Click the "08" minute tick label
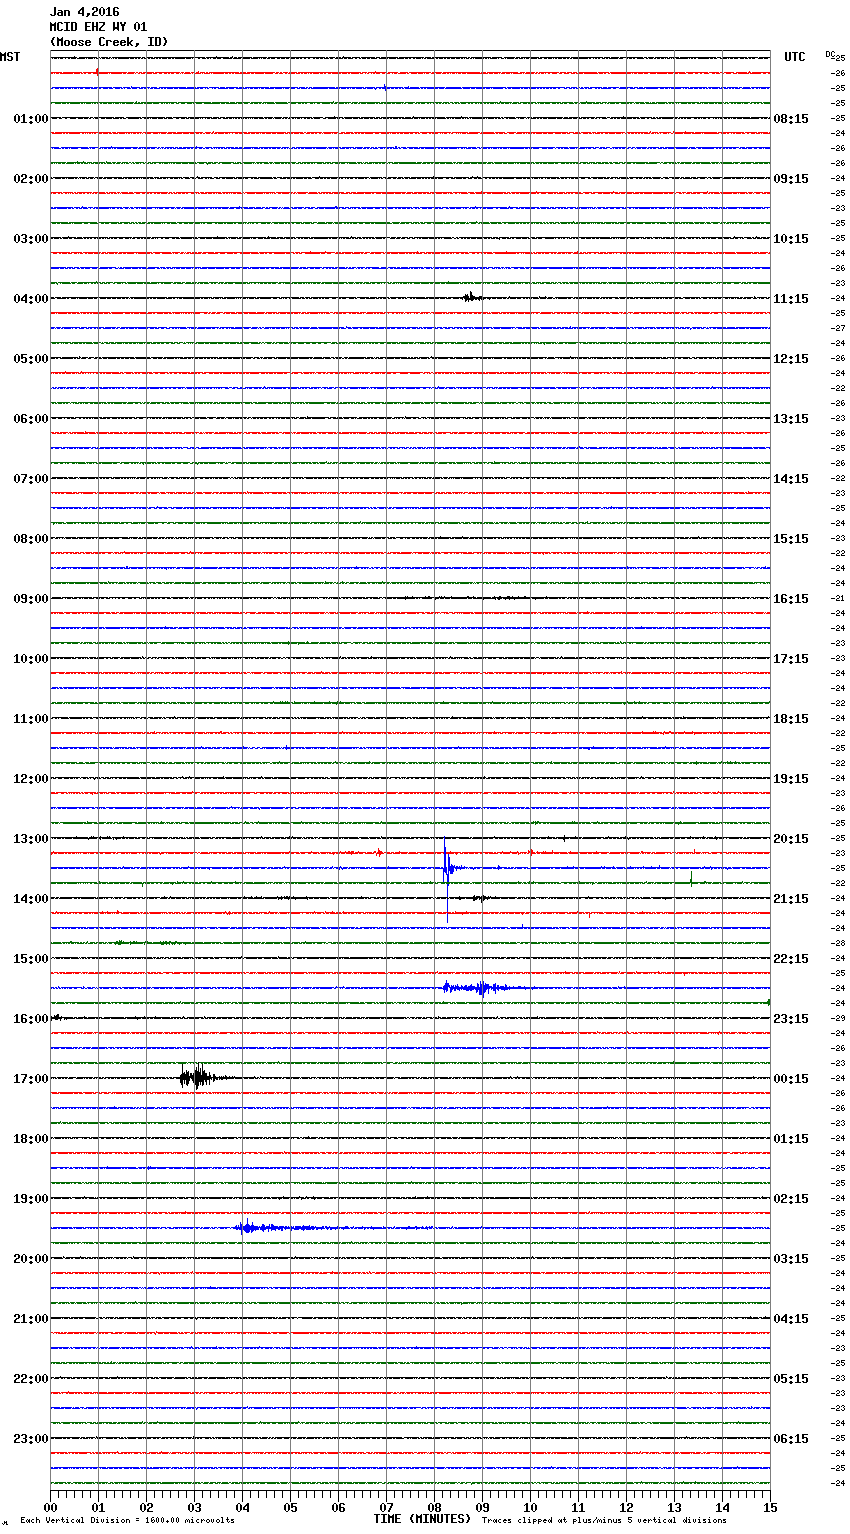Image resolution: width=850 pixels, height=1534 pixels. [x=434, y=1507]
